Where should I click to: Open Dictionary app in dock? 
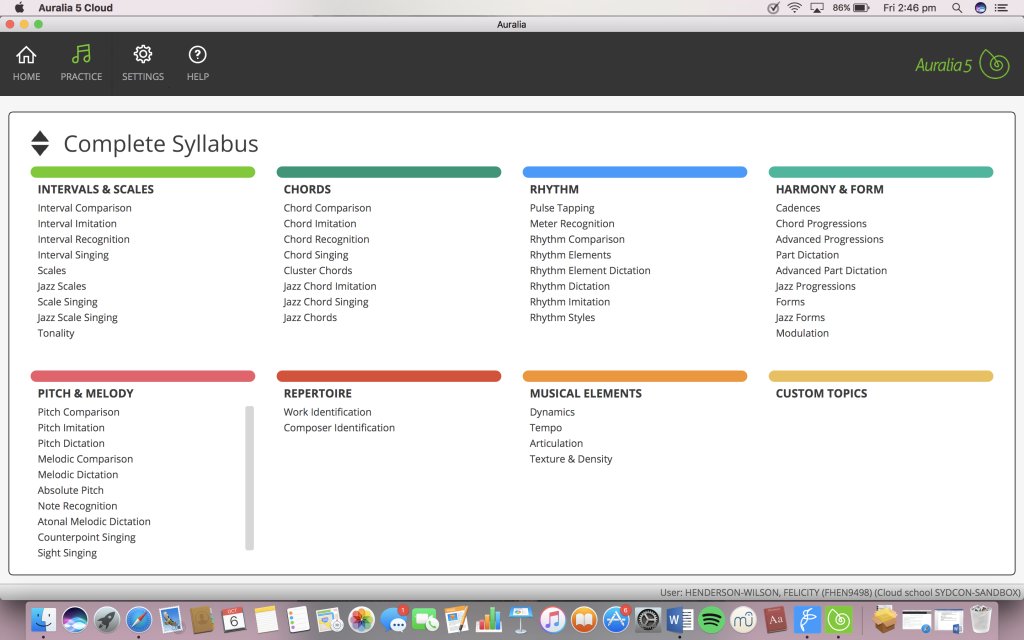coord(775,619)
